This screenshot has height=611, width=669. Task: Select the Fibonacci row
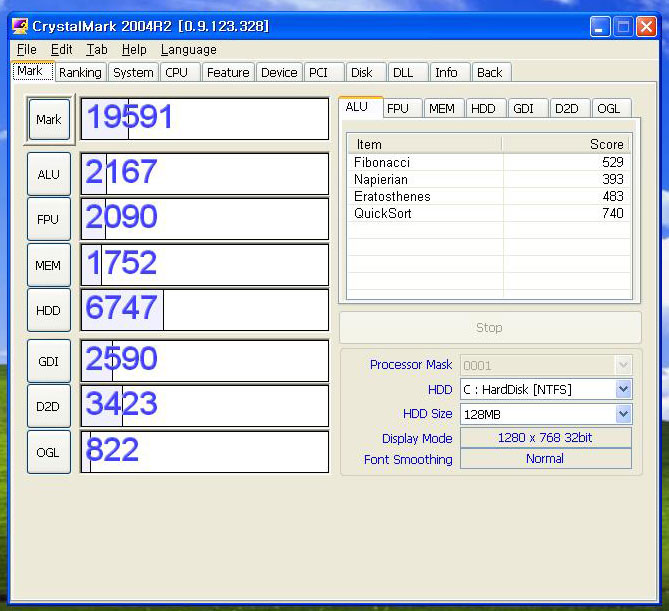[x=489, y=162]
